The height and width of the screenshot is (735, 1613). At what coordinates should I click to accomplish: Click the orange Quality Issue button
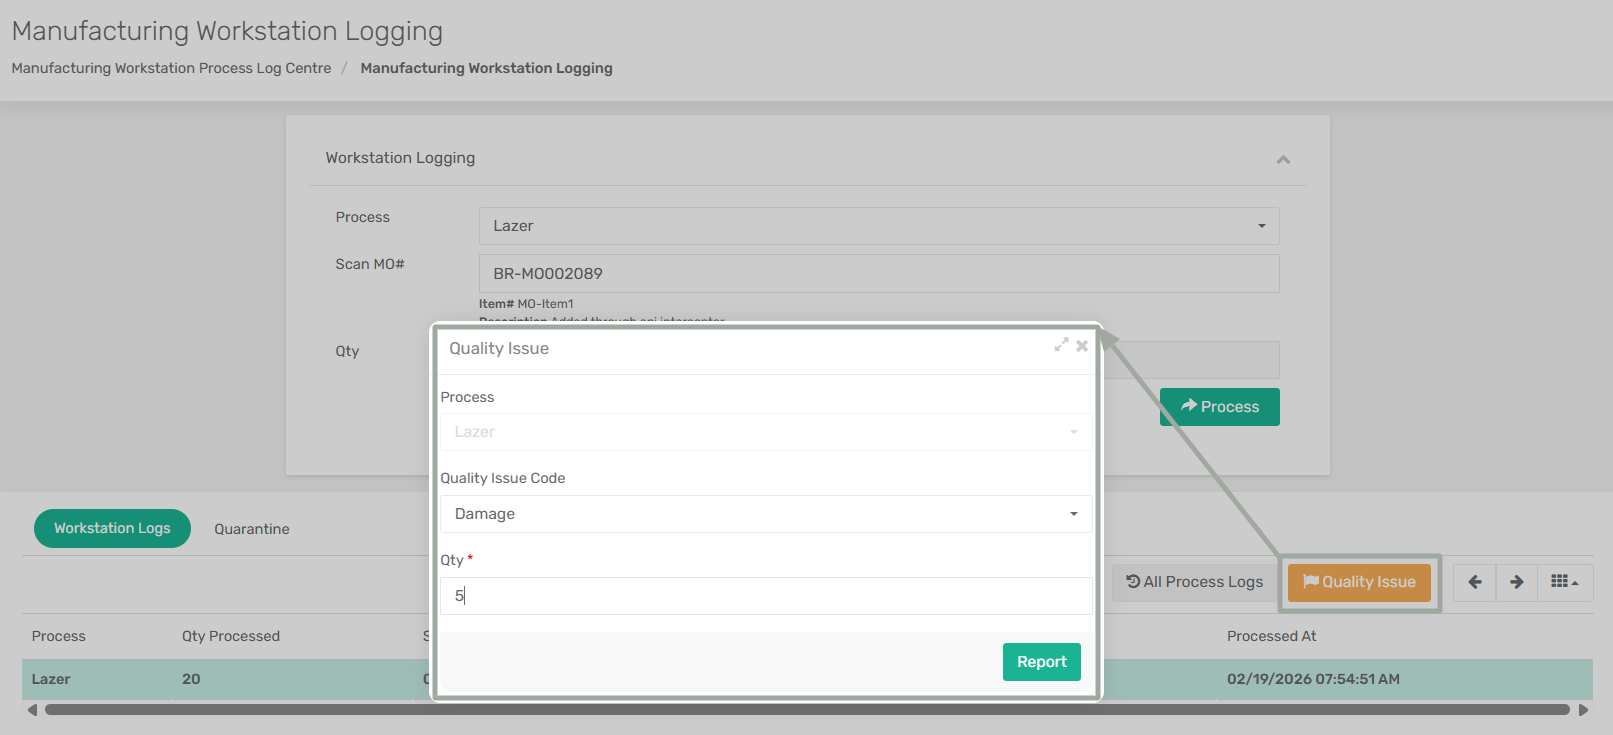[x=1359, y=582]
